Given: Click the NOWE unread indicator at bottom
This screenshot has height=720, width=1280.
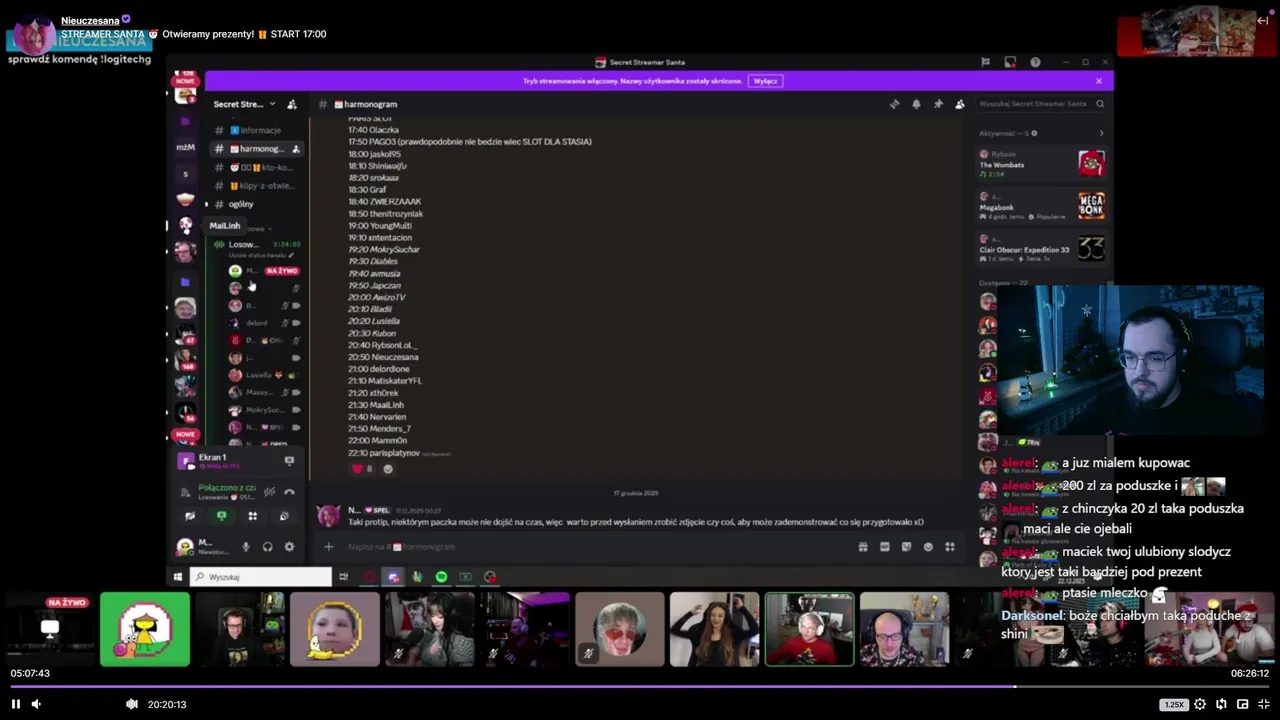Looking at the screenshot, I should pos(185,434).
